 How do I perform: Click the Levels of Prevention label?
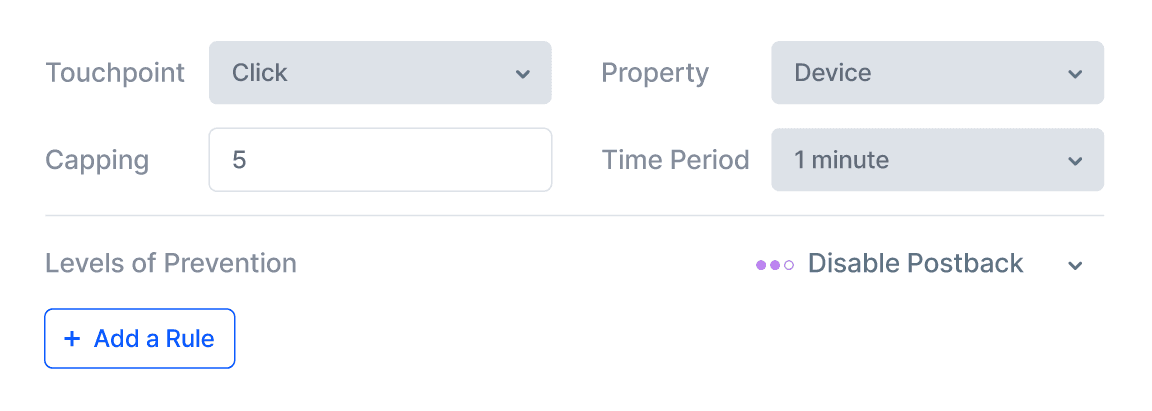[171, 264]
